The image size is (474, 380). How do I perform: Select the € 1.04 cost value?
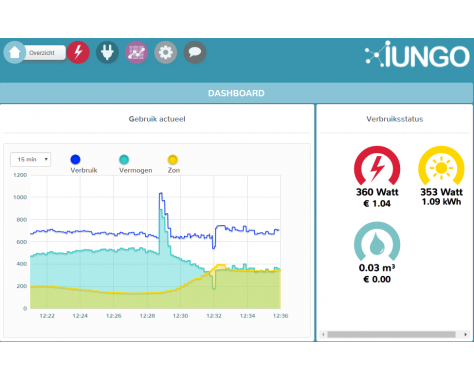tap(377, 204)
